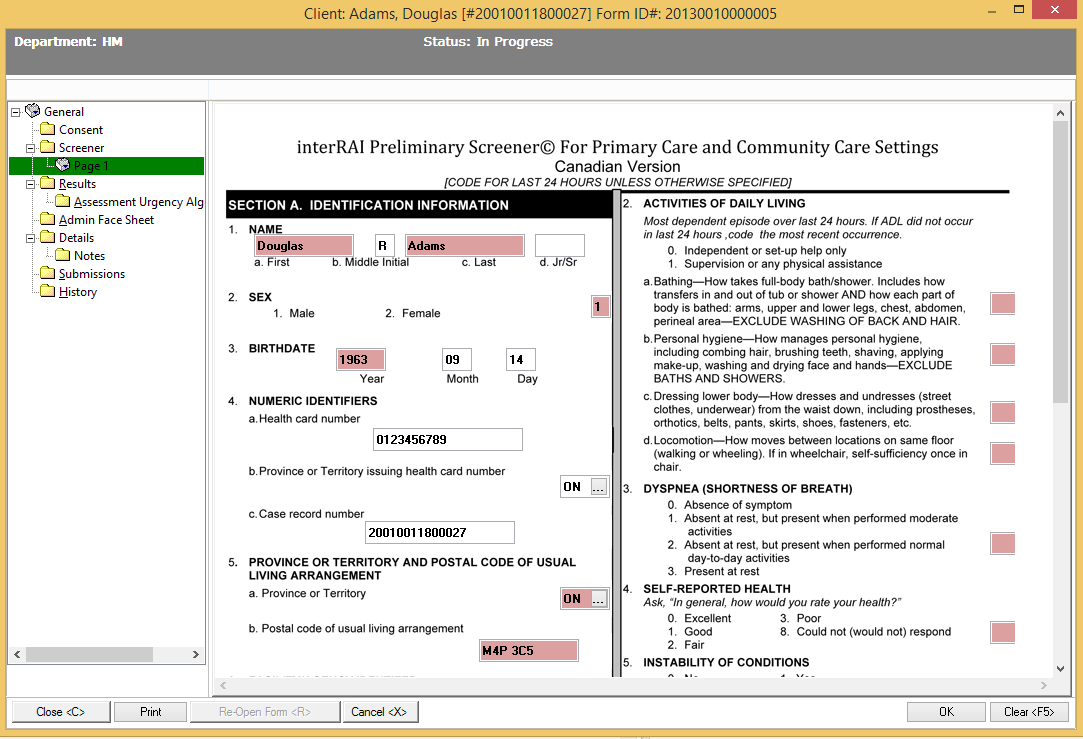
Task: Collapse the Results tree node
Action: tap(30, 184)
